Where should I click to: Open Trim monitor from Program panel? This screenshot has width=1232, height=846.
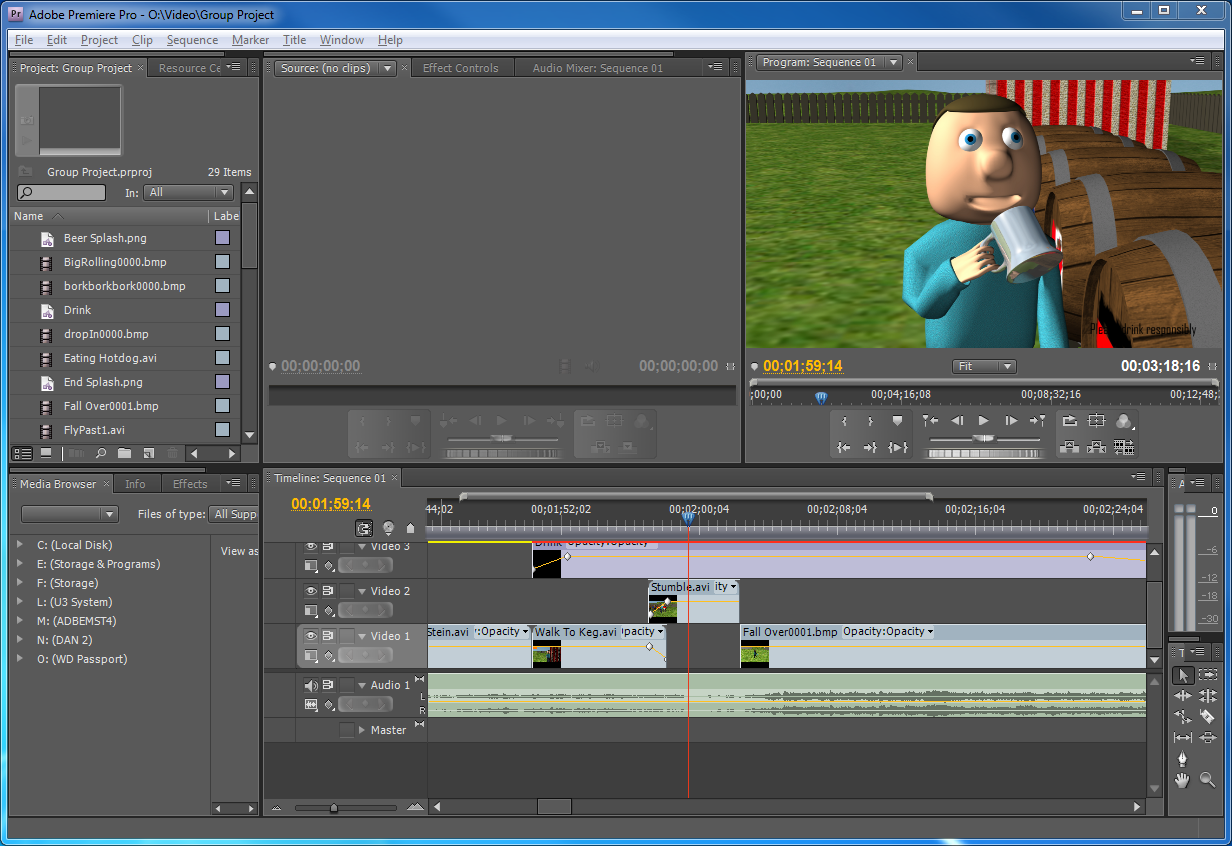click(x=1124, y=447)
